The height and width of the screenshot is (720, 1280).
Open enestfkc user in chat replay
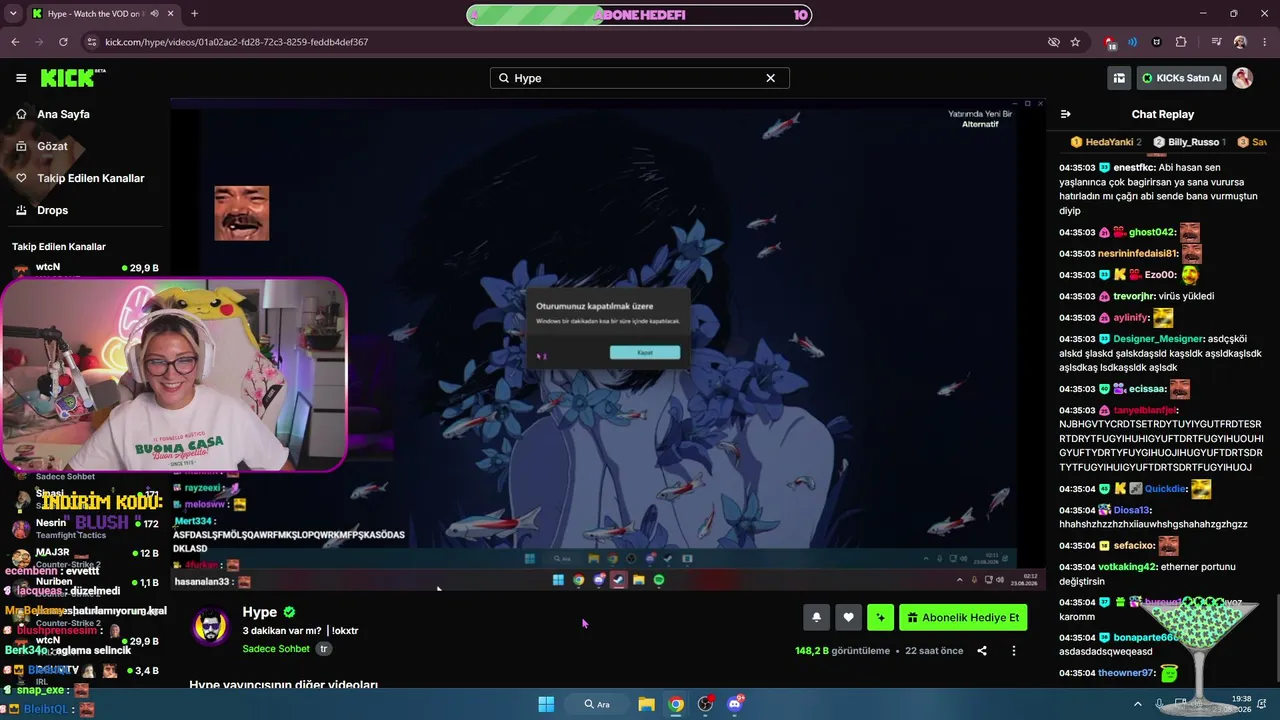tap(1134, 168)
